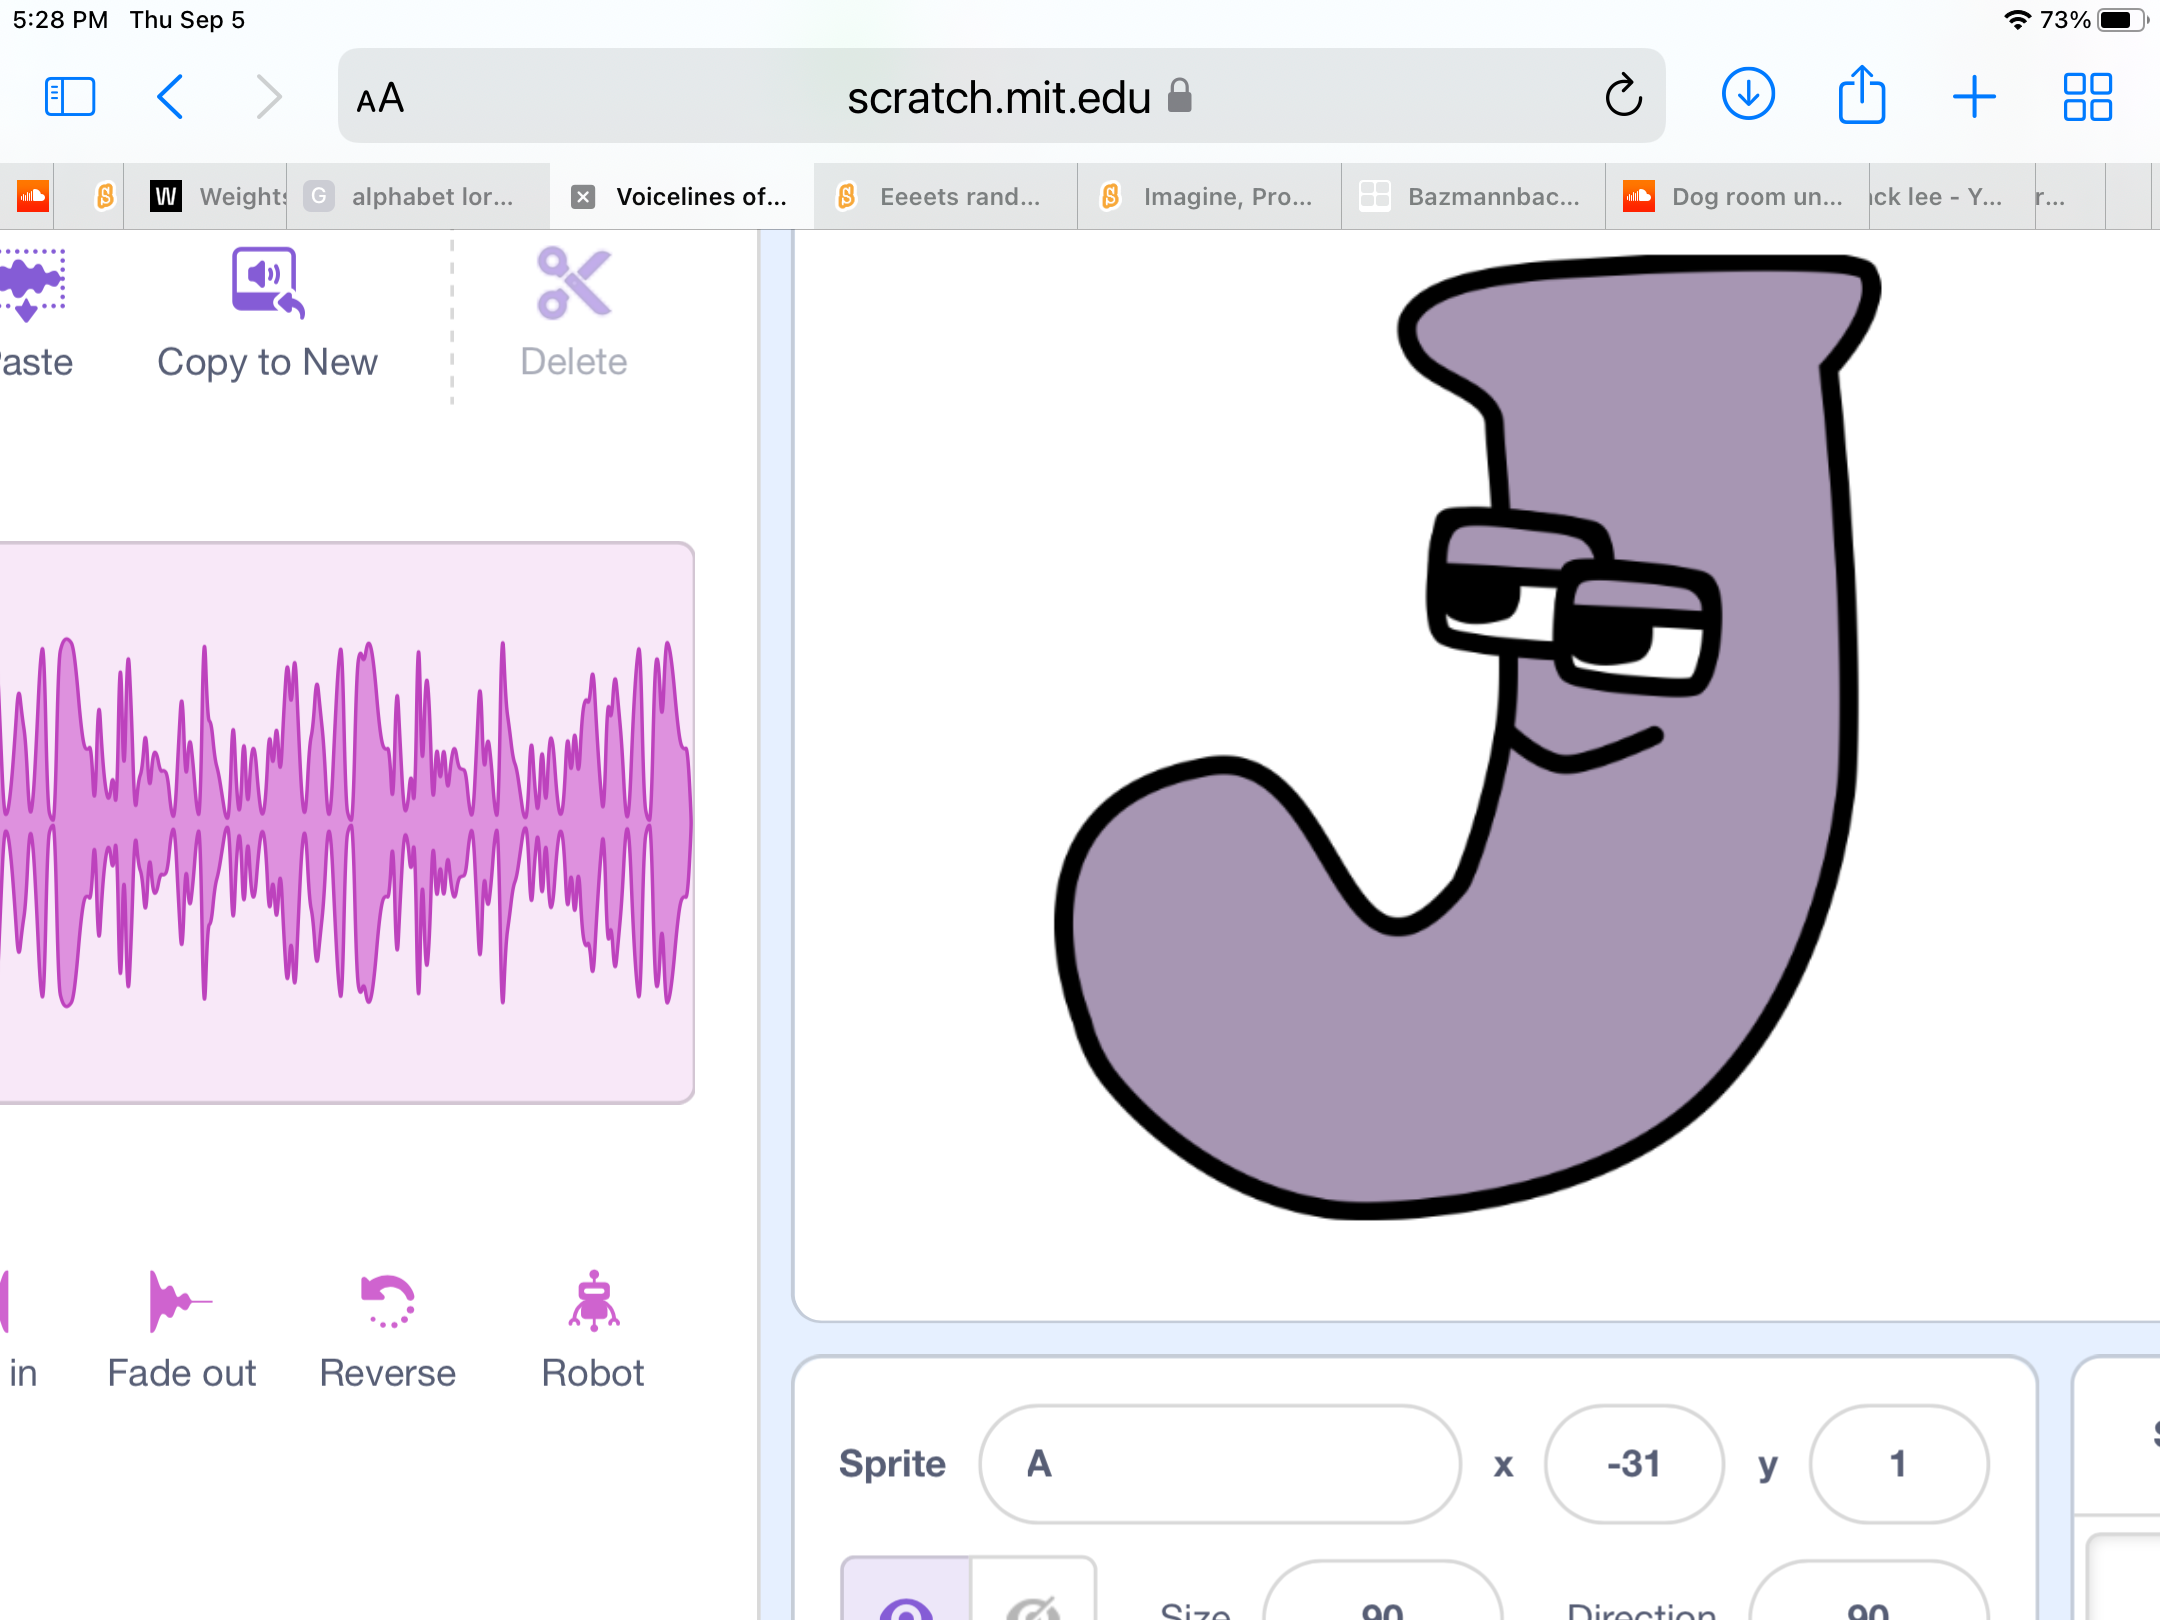2160x1620 pixels.
Task: Switch to the Bazmannbac... tab
Action: tap(1474, 196)
